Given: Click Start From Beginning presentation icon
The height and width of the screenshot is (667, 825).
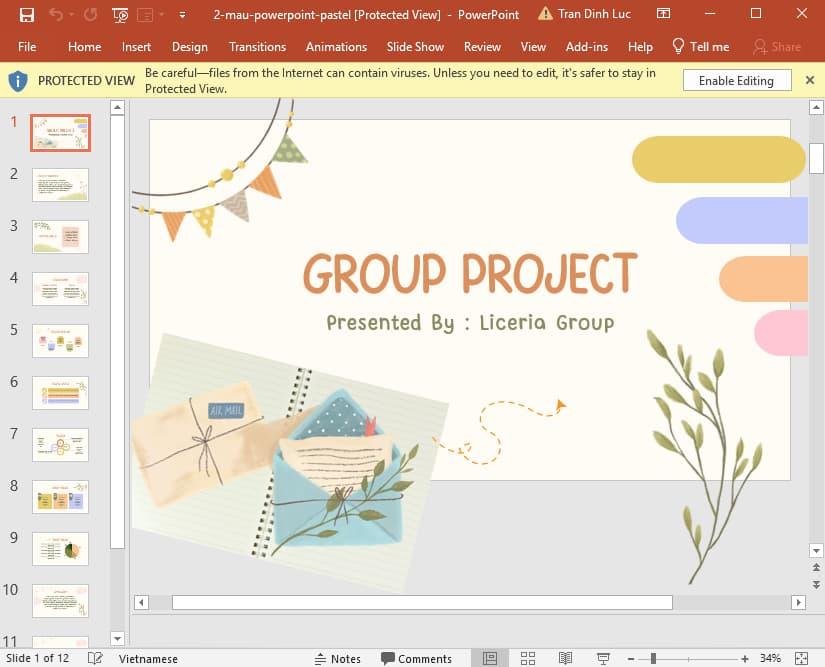Looking at the screenshot, I should [x=120, y=15].
